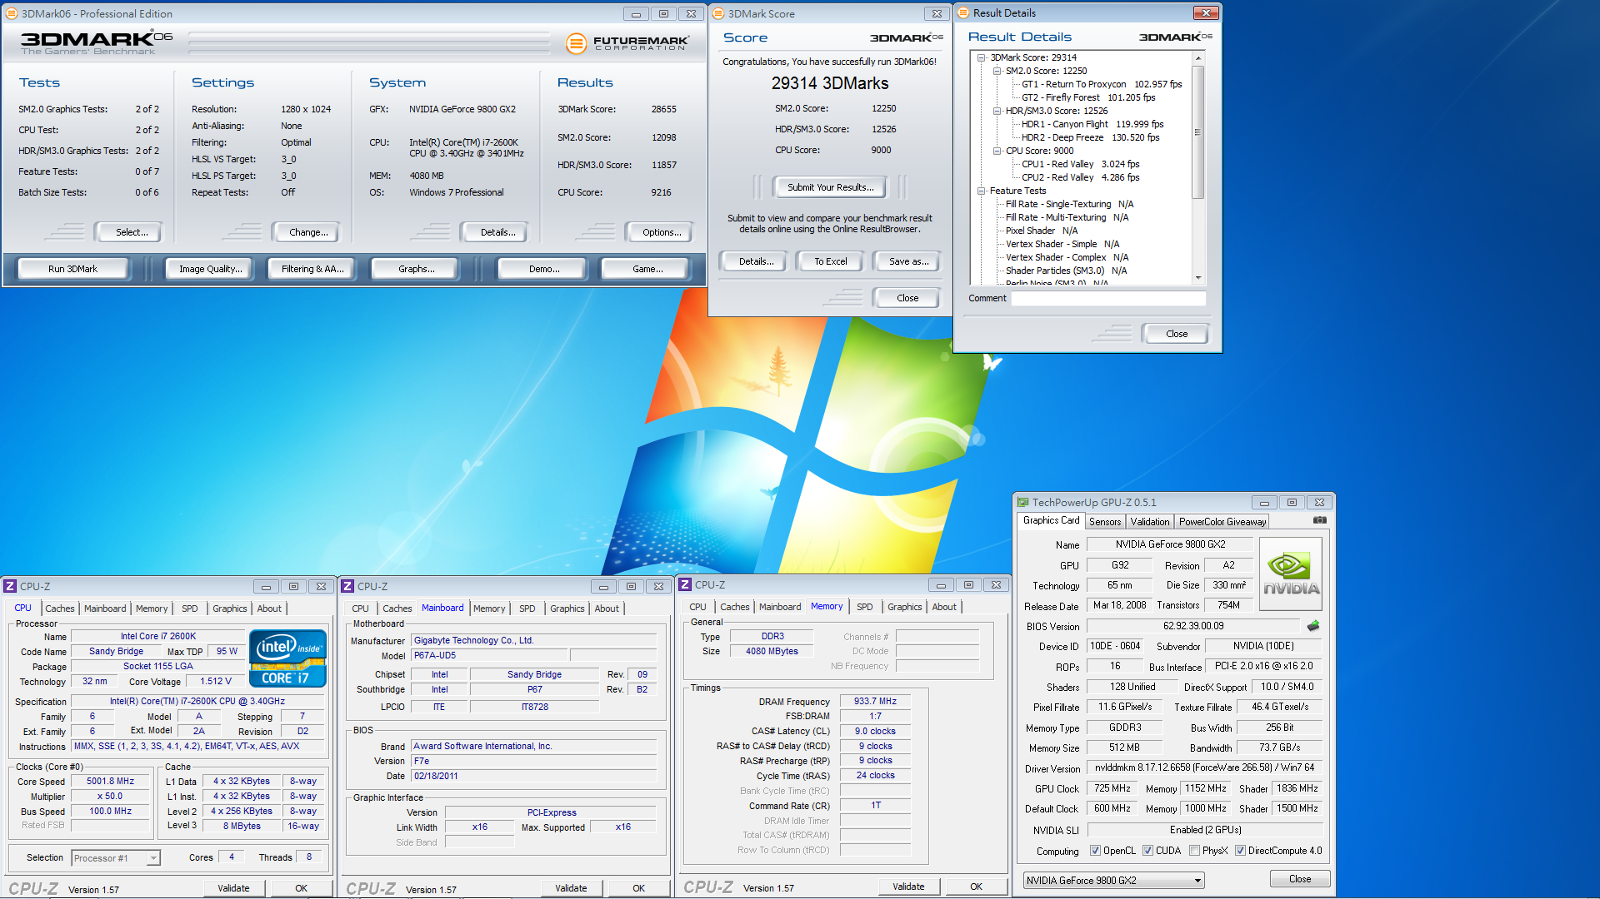The width and height of the screenshot is (1600, 899).
Task: Collapse the HDR/SM3.0 Score: 12526 node
Action: [997, 111]
